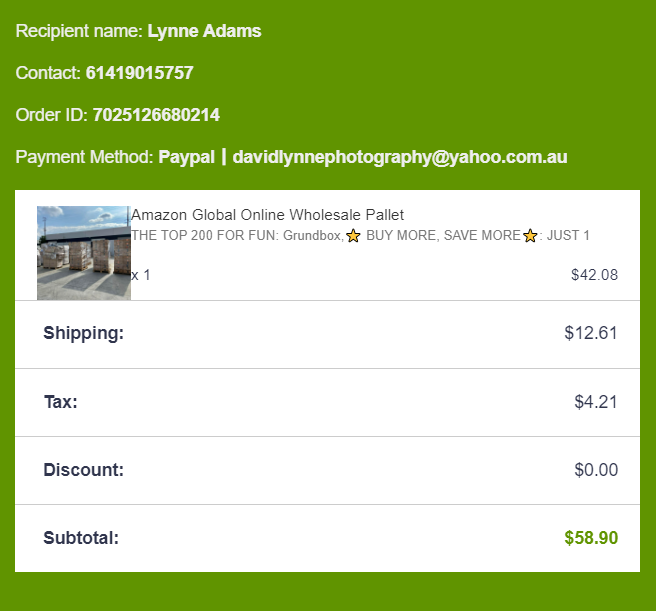656x611 pixels.
Task: Click the discount amount $0.00
Action: [596, 470]
